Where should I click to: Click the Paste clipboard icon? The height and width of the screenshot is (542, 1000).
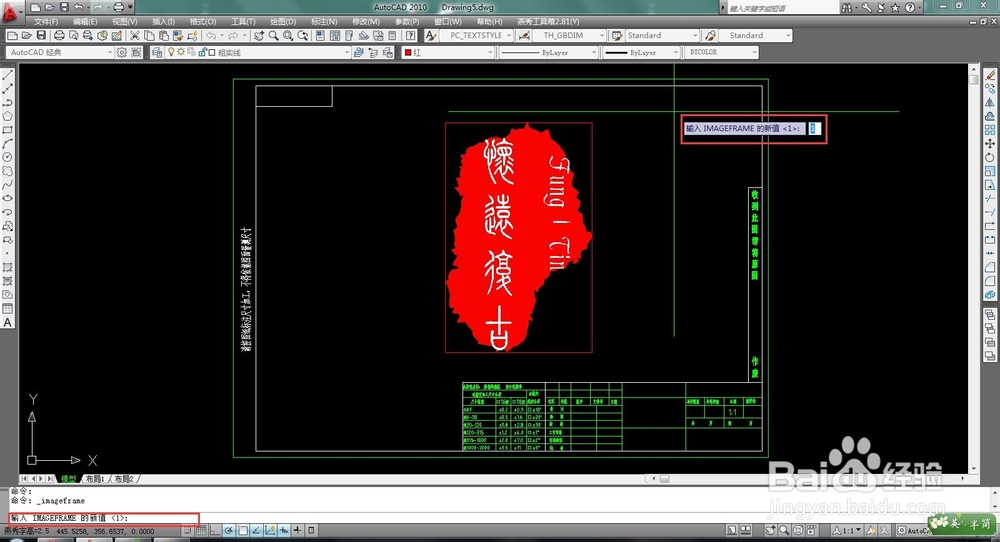click(x=163, y=36)
